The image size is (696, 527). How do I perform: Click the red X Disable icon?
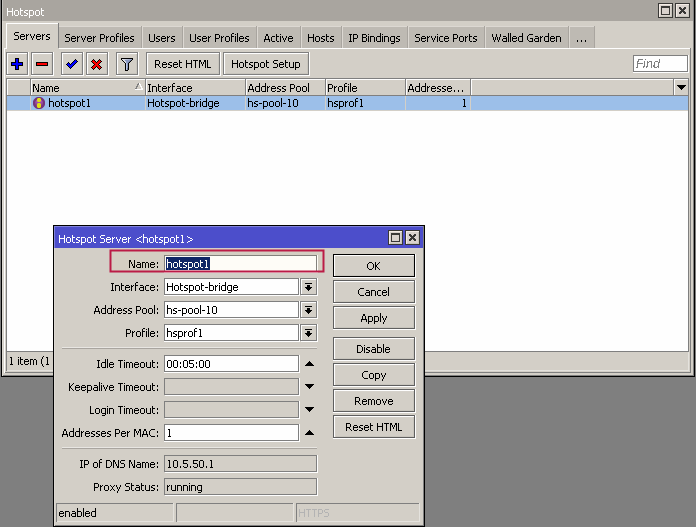tap(96, 64)
